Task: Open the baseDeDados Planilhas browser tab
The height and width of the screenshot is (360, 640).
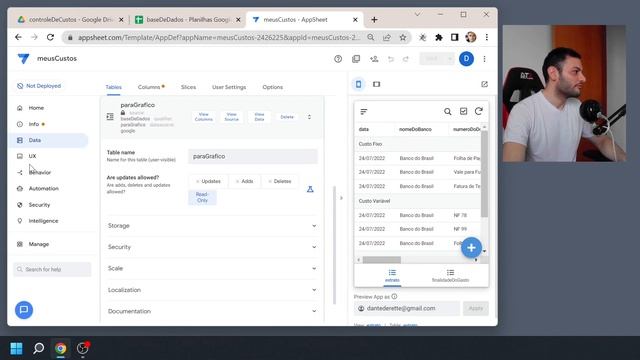Action: [x=187, y=20]
